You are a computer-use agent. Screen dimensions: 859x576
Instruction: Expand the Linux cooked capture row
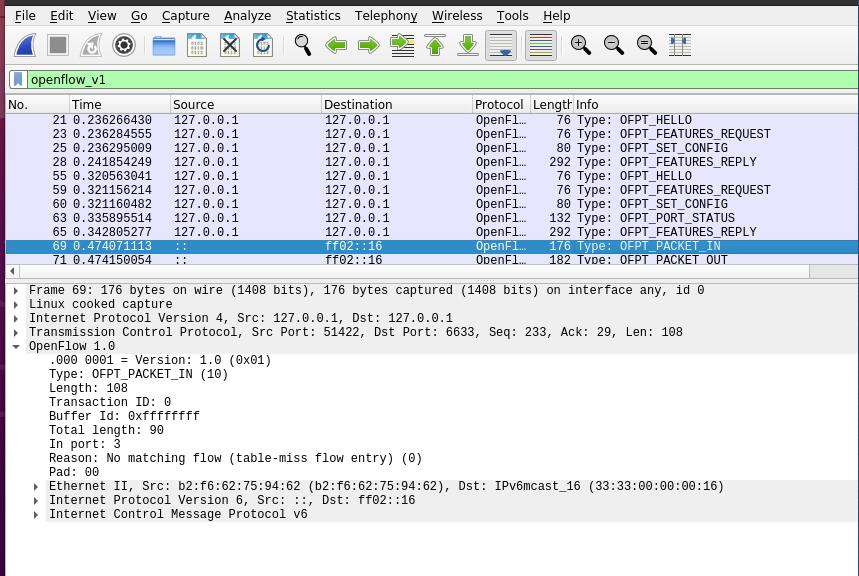click(16, 304)
